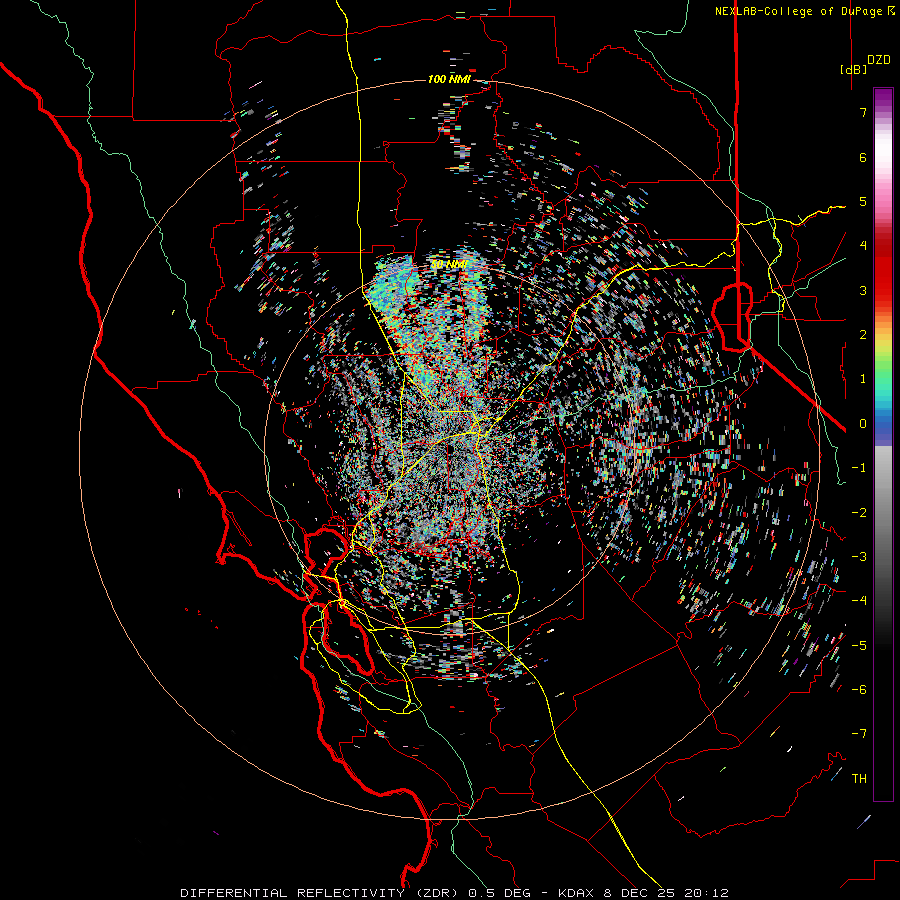Viewport: 900px width, 900px height.
Task: Click the 0.5 DEG elevation text
Action: click(500, 893)
